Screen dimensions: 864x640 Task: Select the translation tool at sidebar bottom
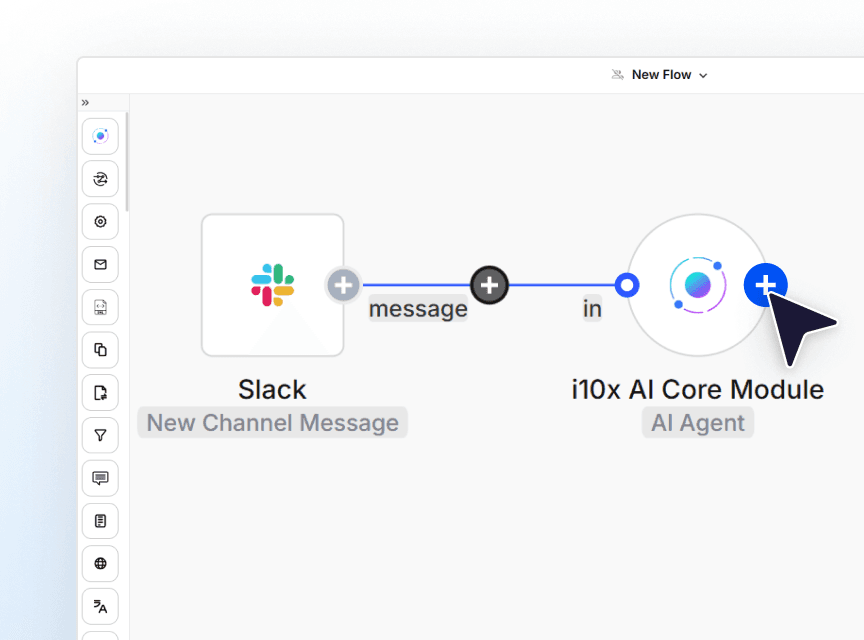100,606
